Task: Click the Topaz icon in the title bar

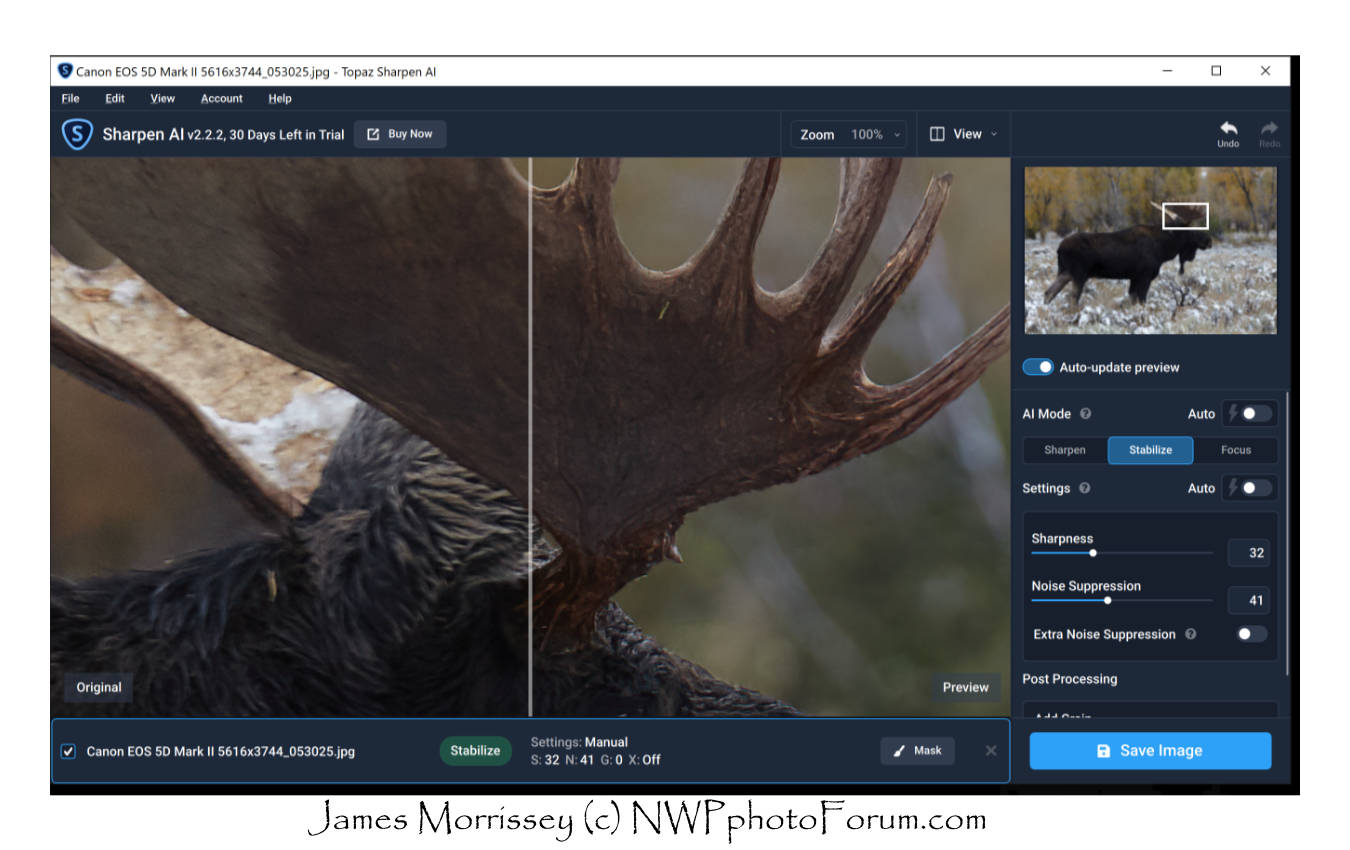Action: pos(65,71)
